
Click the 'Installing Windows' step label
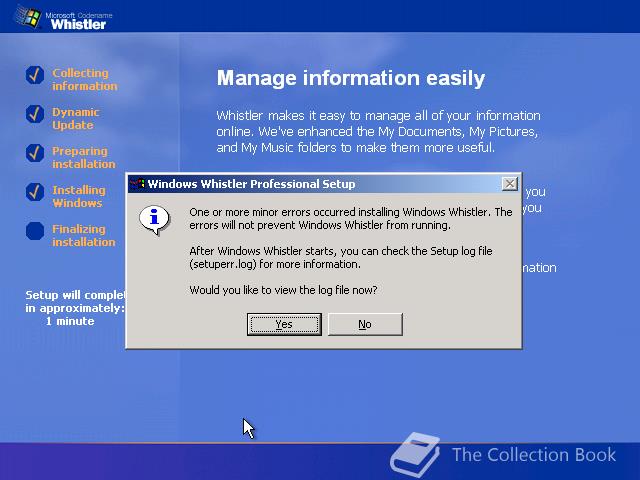[x=79, y=196]
